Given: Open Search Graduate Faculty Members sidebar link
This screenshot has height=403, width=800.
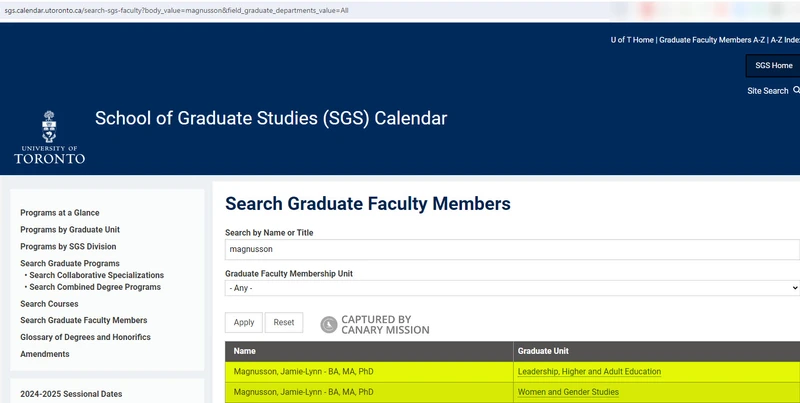Looking at the screenshot, I should tap(84, 320).
